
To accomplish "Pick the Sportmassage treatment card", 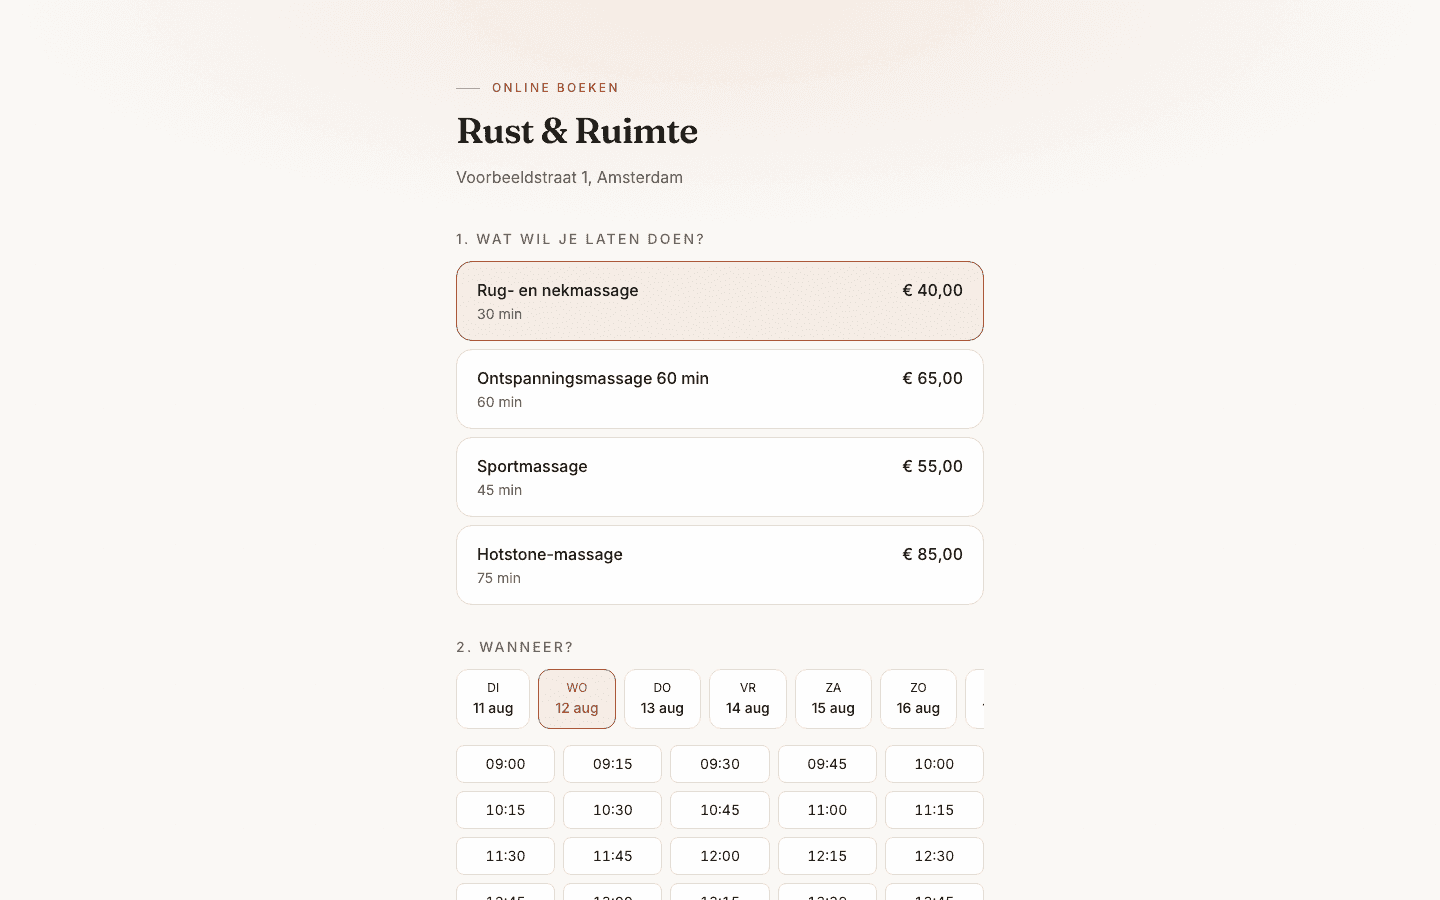I will click(x=720, y=477).
